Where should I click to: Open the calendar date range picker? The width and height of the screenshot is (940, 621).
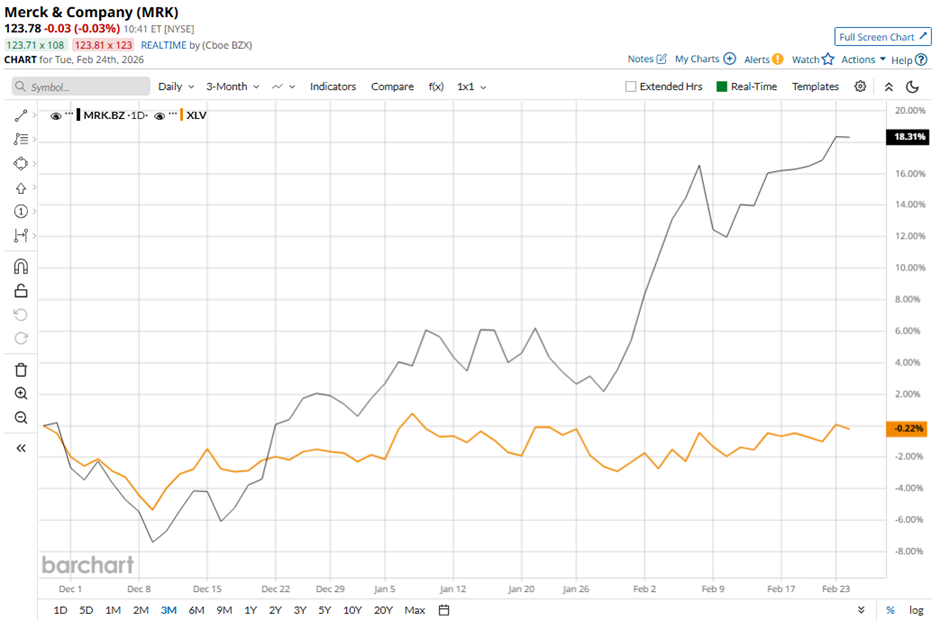444,610
